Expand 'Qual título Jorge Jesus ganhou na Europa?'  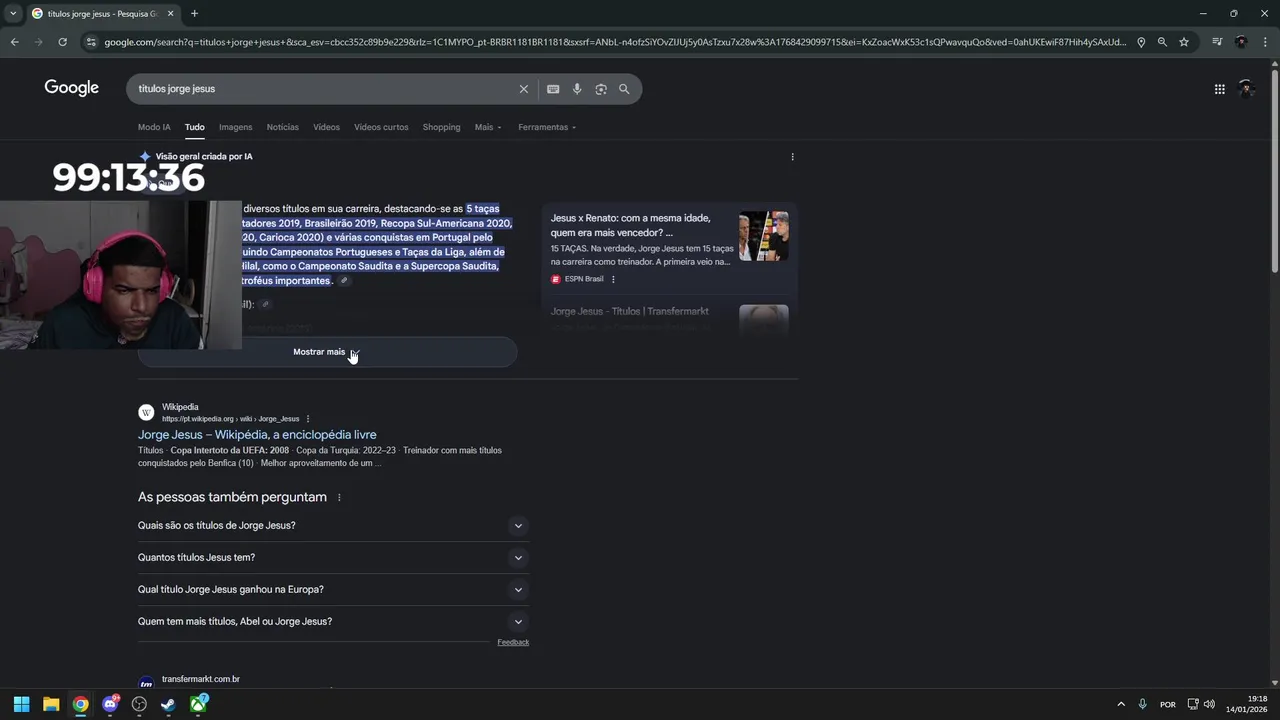click(x=333, y=590)
